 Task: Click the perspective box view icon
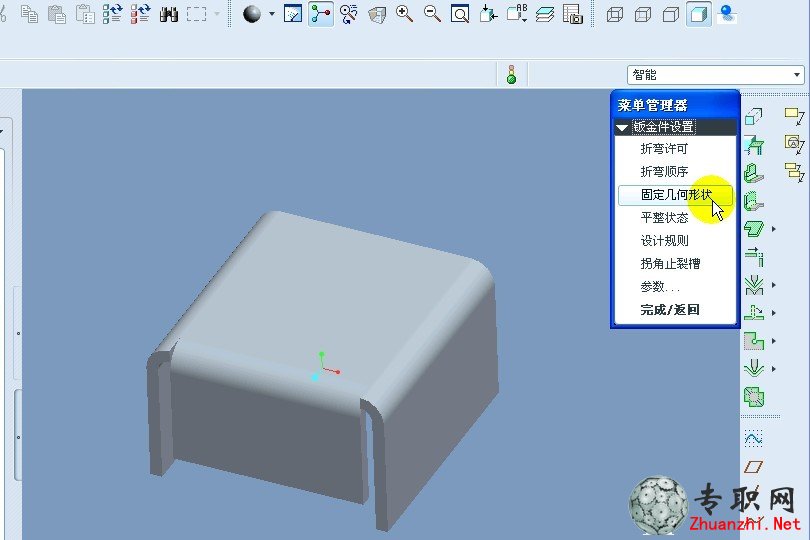(377, 14)
